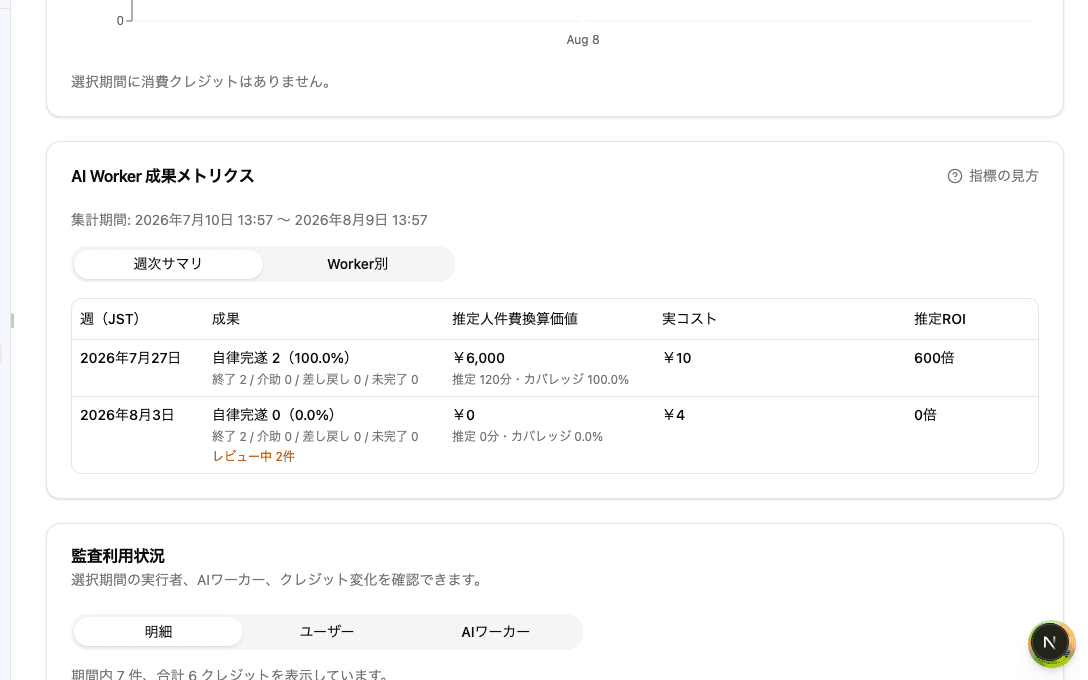Click the ￥4 actual cost cell
The height and width of the screenshot is (680, 1088).
point(674,415)
